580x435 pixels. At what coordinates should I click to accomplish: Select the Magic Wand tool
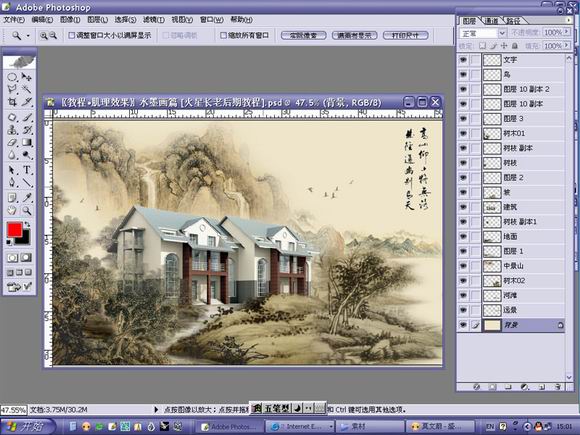[x=27, y=89]
